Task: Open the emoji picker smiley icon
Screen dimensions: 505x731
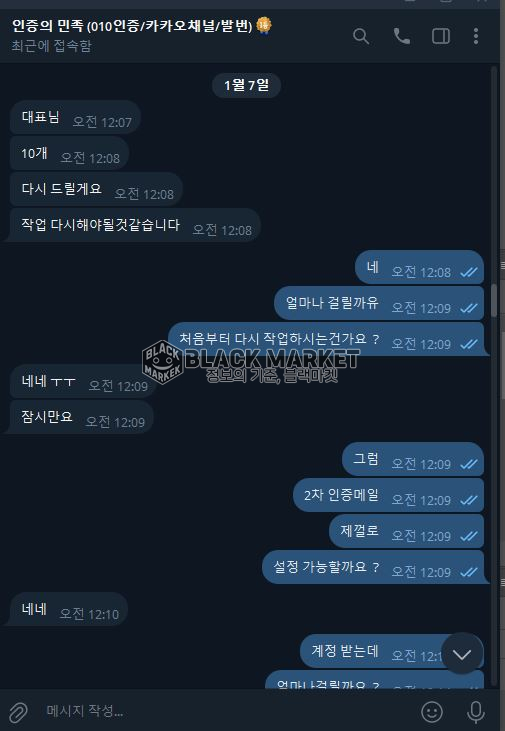Action: click(x=432, y=711)
